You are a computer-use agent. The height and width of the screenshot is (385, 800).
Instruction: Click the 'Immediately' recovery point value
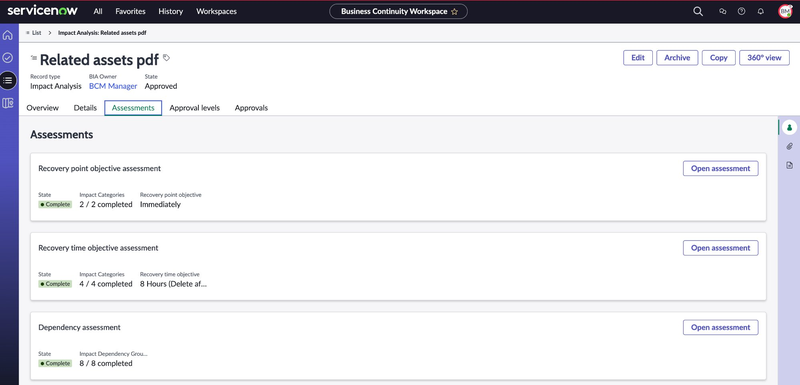click(160, 204)
